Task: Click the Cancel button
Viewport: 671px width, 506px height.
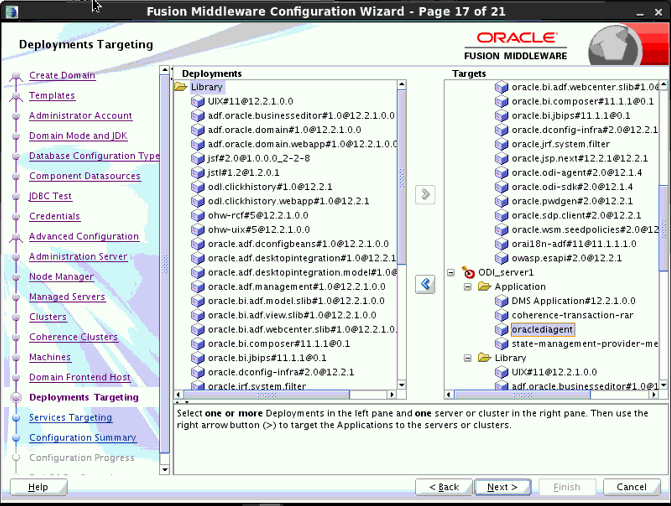Action: tap(632, 487)
